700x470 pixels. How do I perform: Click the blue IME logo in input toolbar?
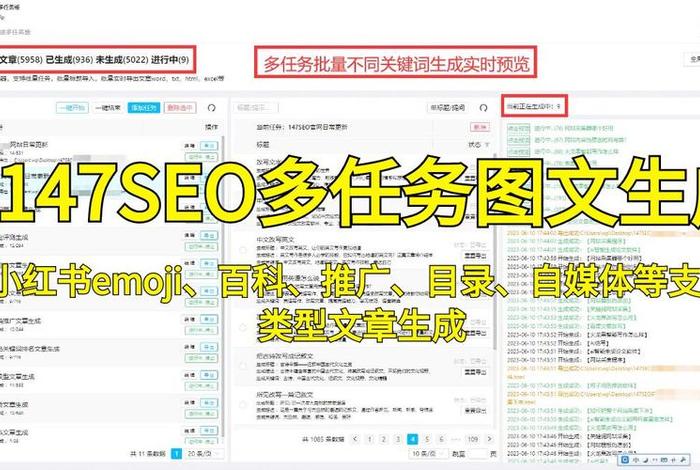tap(625, 459)
